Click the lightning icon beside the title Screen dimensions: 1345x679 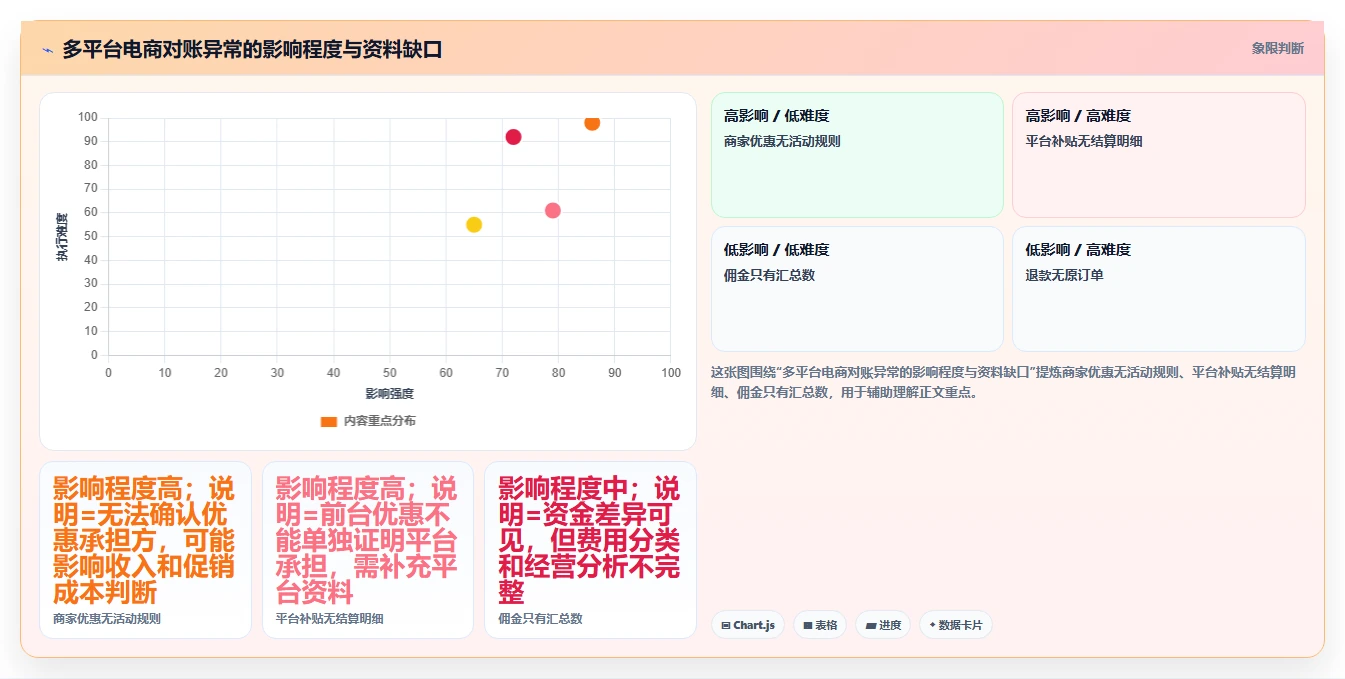[x=47, y=50]
